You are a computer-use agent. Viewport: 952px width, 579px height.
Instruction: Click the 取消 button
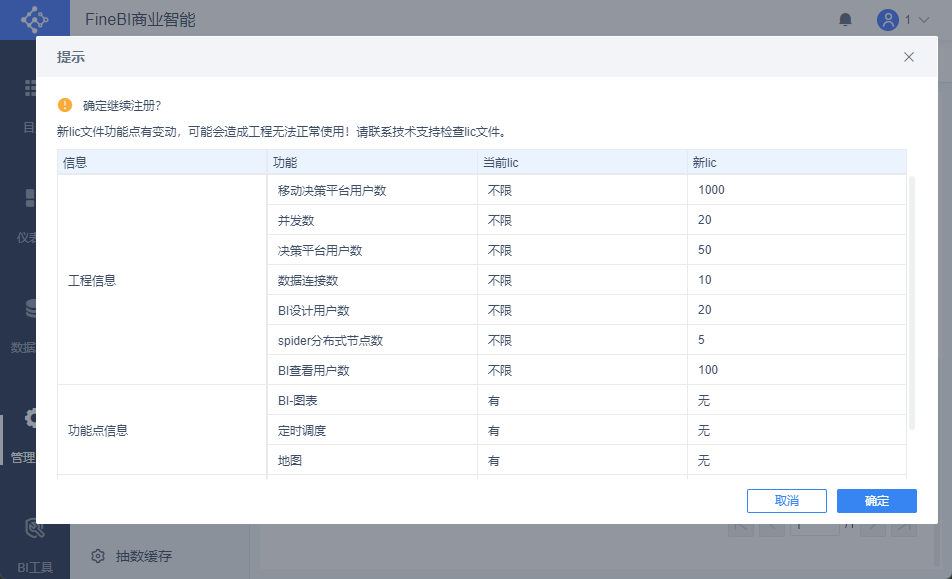click(786, 501)
